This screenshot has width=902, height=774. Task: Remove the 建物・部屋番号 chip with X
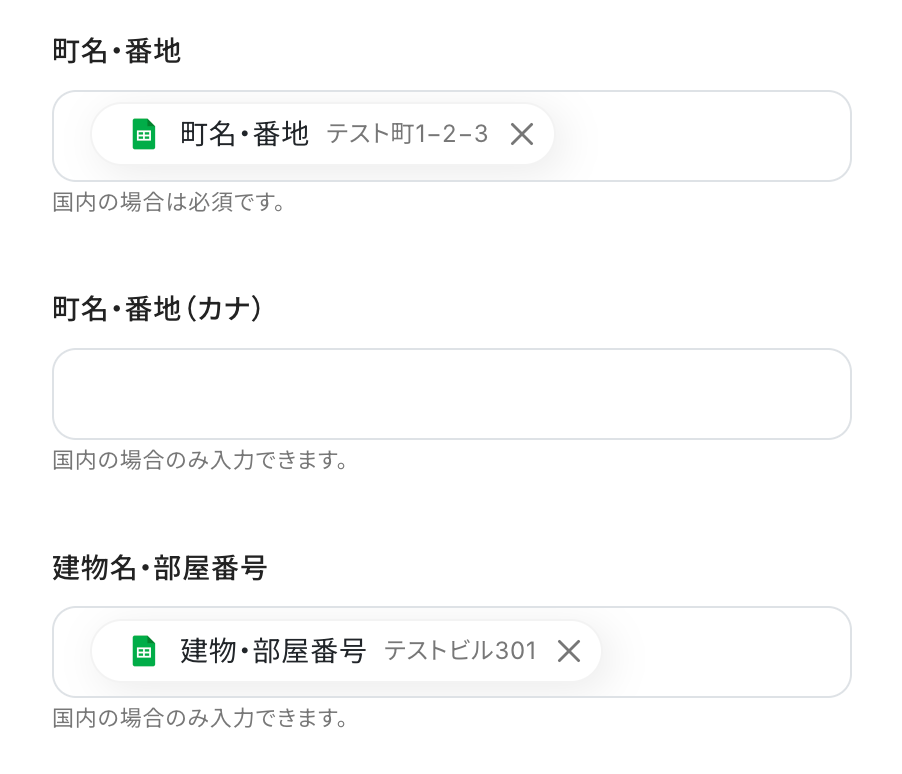pyautogui.click(x=569, y=651)
